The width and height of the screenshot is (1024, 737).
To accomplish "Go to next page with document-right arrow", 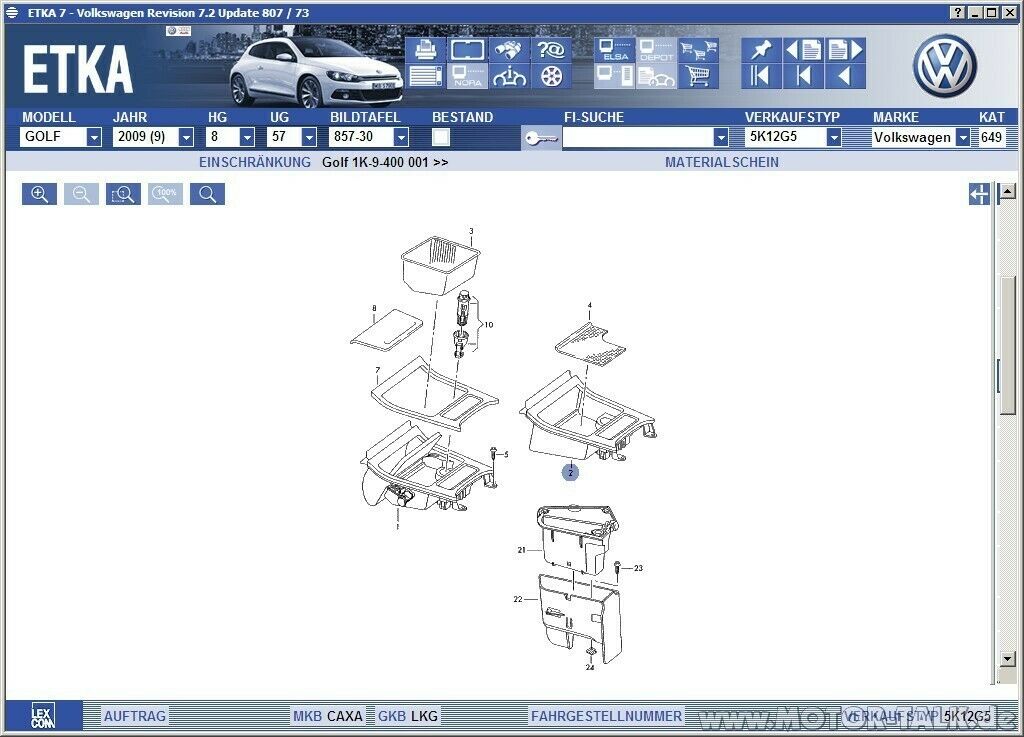I will pos(846,50).
